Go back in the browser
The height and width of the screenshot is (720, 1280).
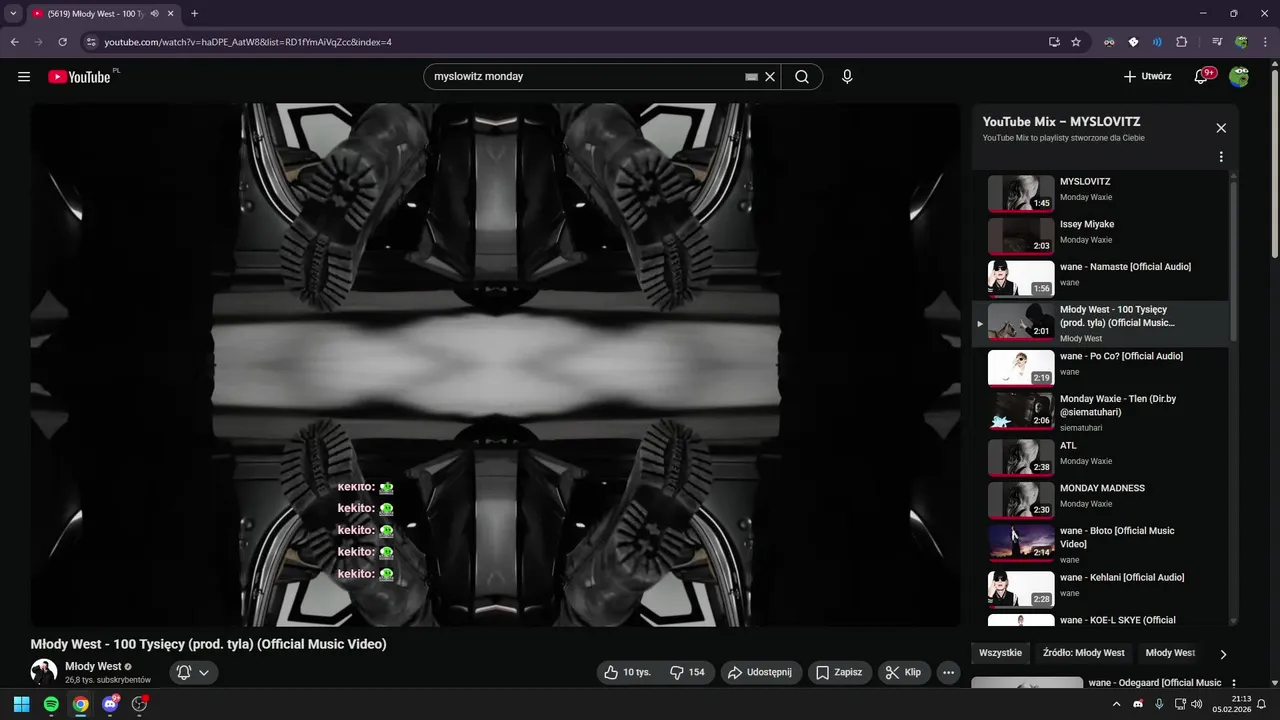coord(15,42)
